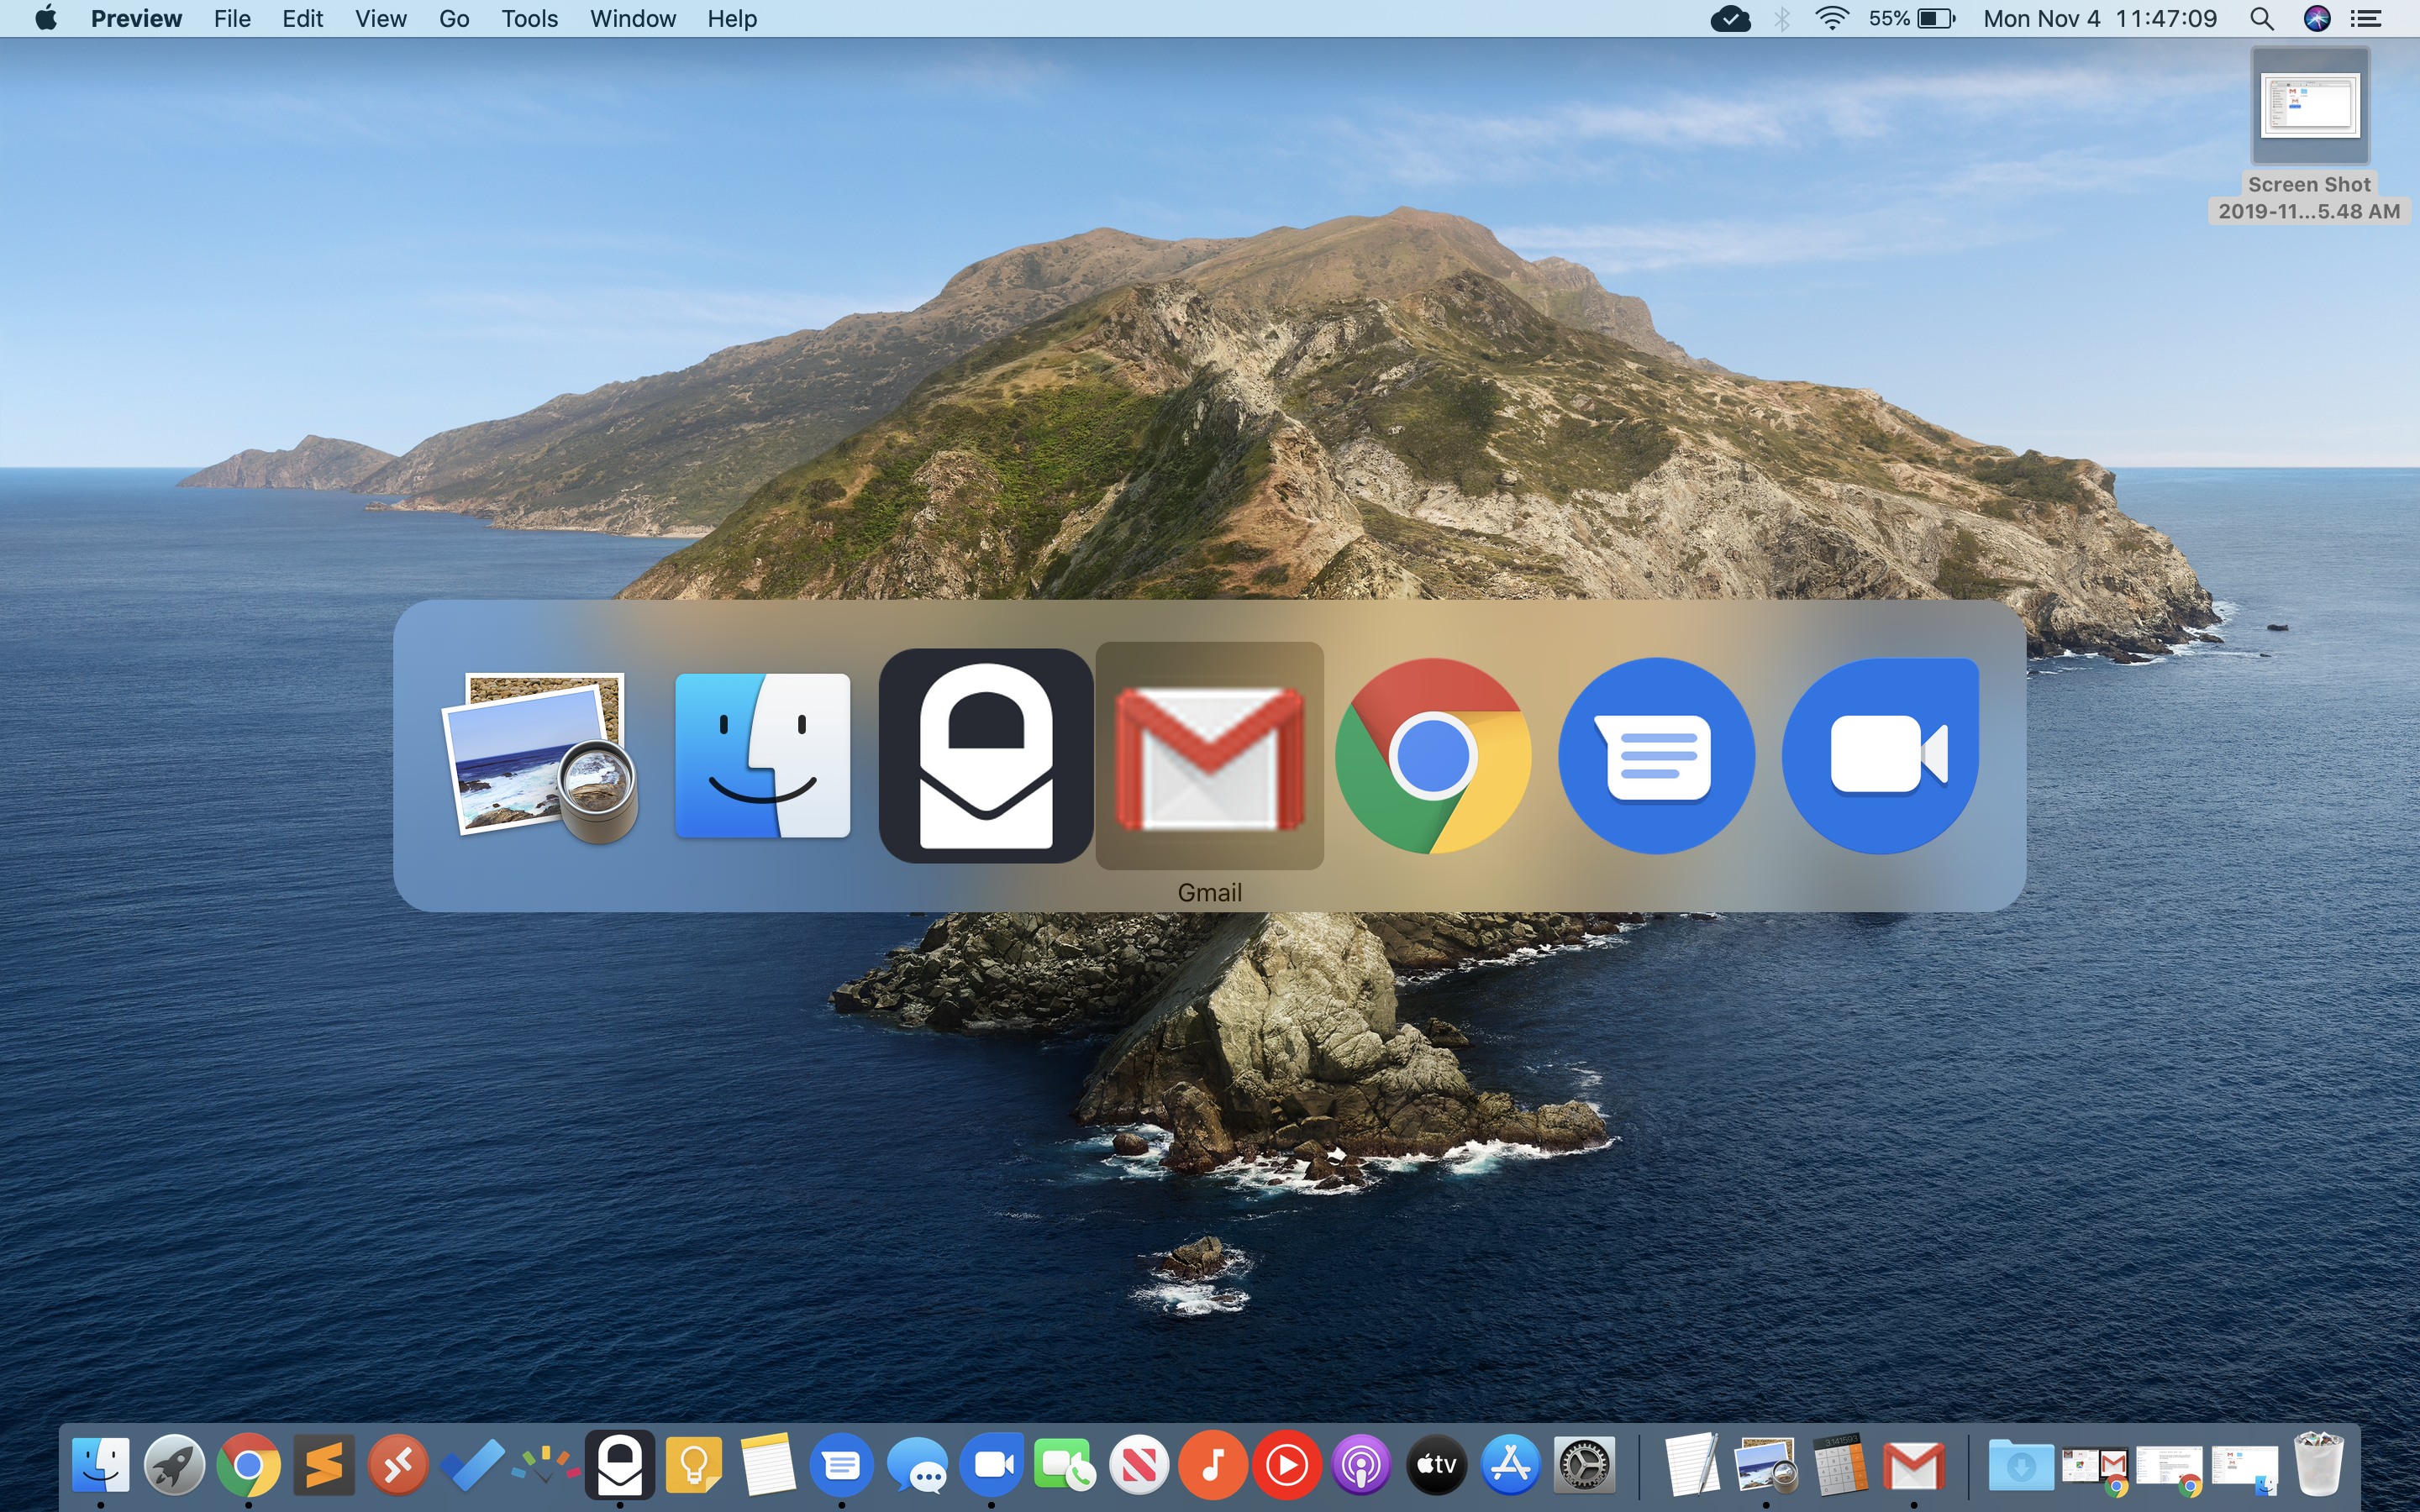Viewport: 2420px width, 1512px height.
Task: Open Sublime Text from the Dock
Action: pyautogui.click(x=323, y=1466)
